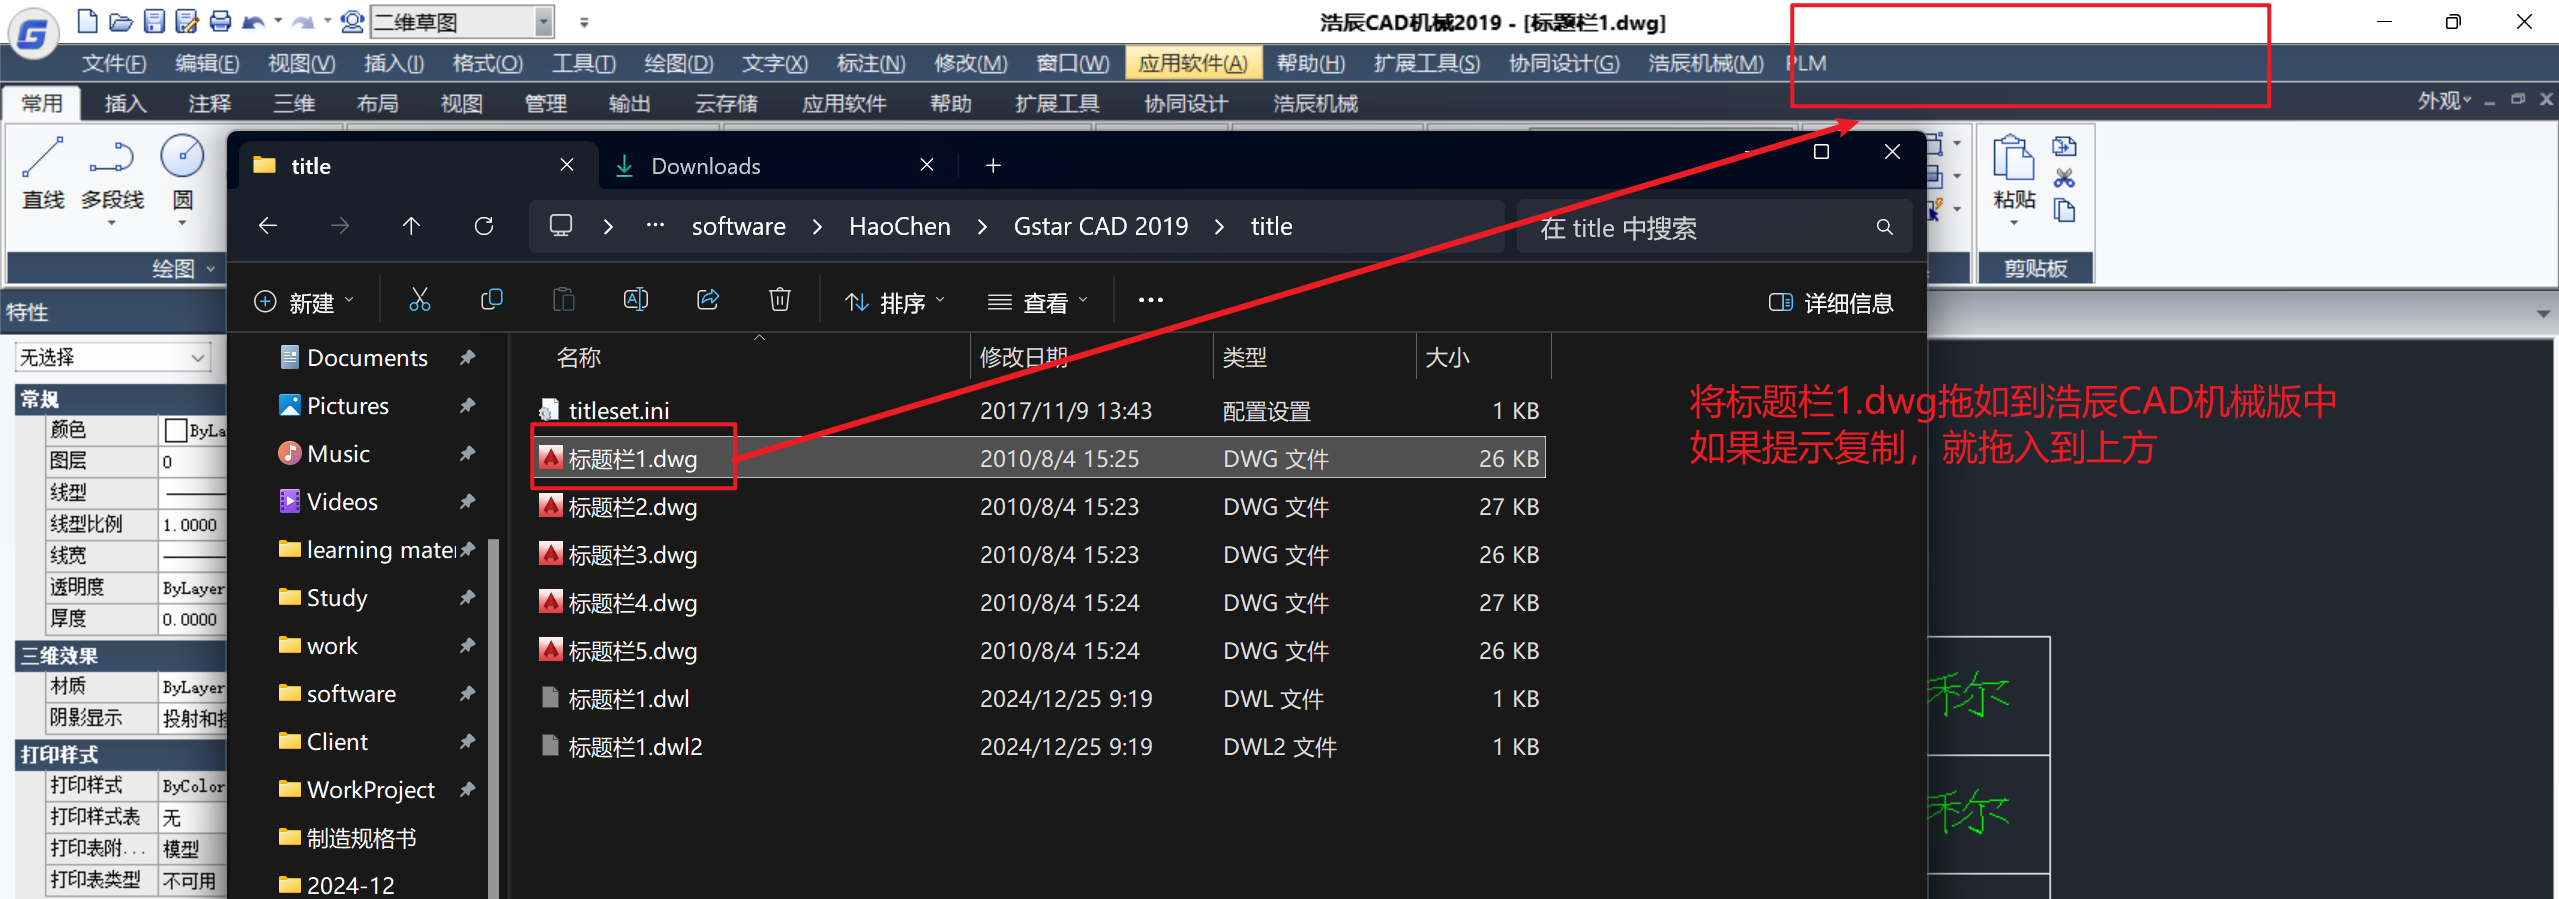2559x899 pixels.
Task: Select the 直线 line tool
Action: [43, 175]
